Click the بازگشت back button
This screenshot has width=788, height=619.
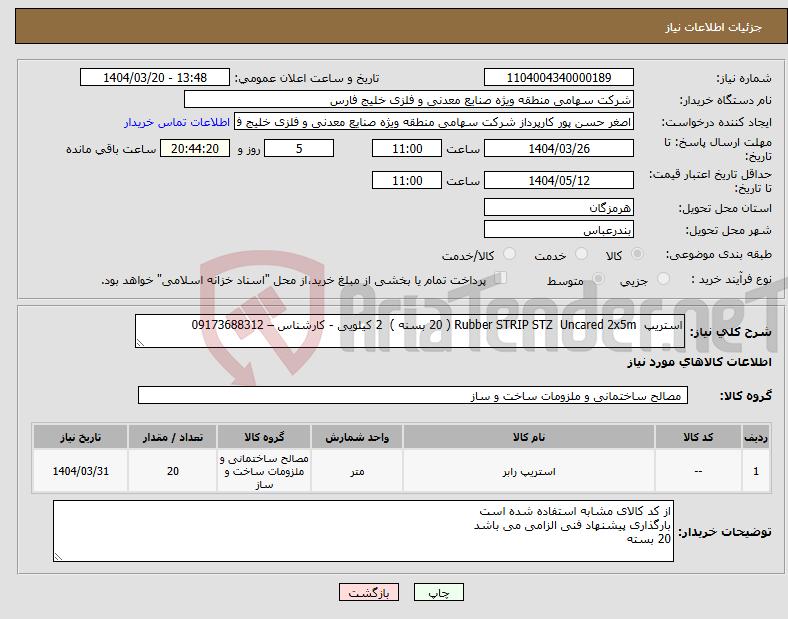click(369, 592)
